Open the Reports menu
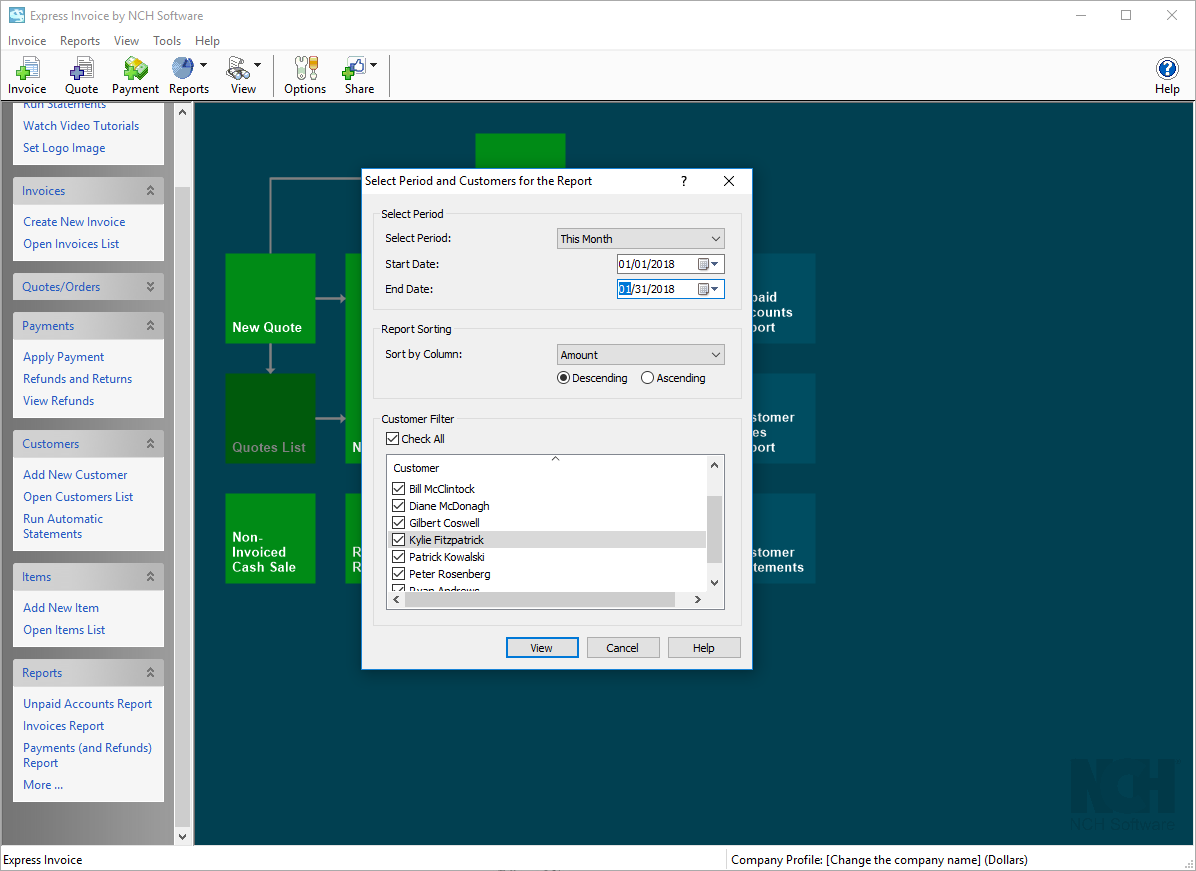1196x871 pixels. (x=79, y=41)
